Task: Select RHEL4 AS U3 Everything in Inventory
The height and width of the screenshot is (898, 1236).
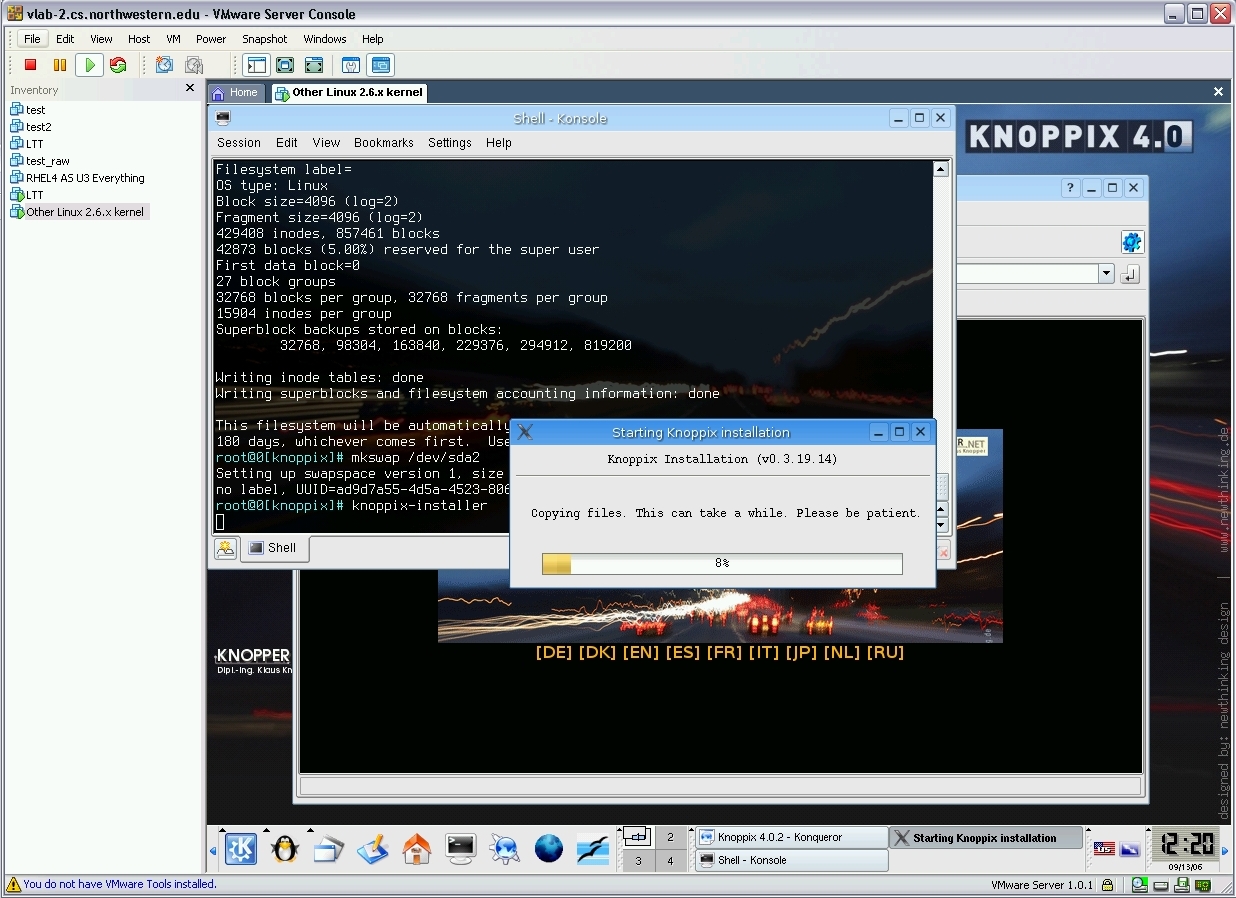Action: coord(78,178)
